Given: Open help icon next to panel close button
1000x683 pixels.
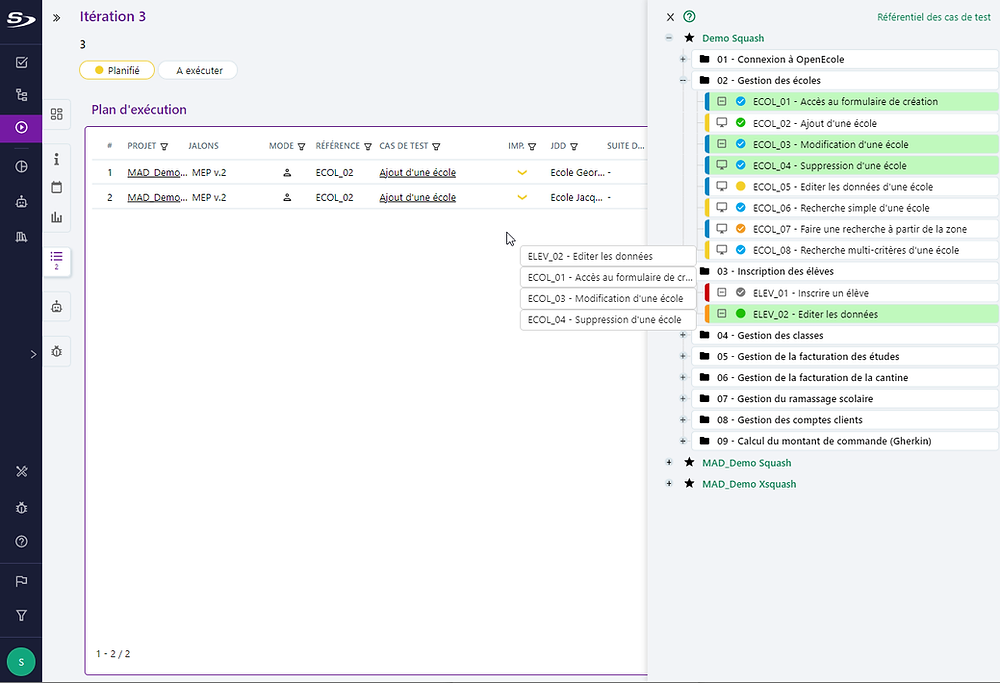Looking at the screenshot, I should tap(689, 17).
